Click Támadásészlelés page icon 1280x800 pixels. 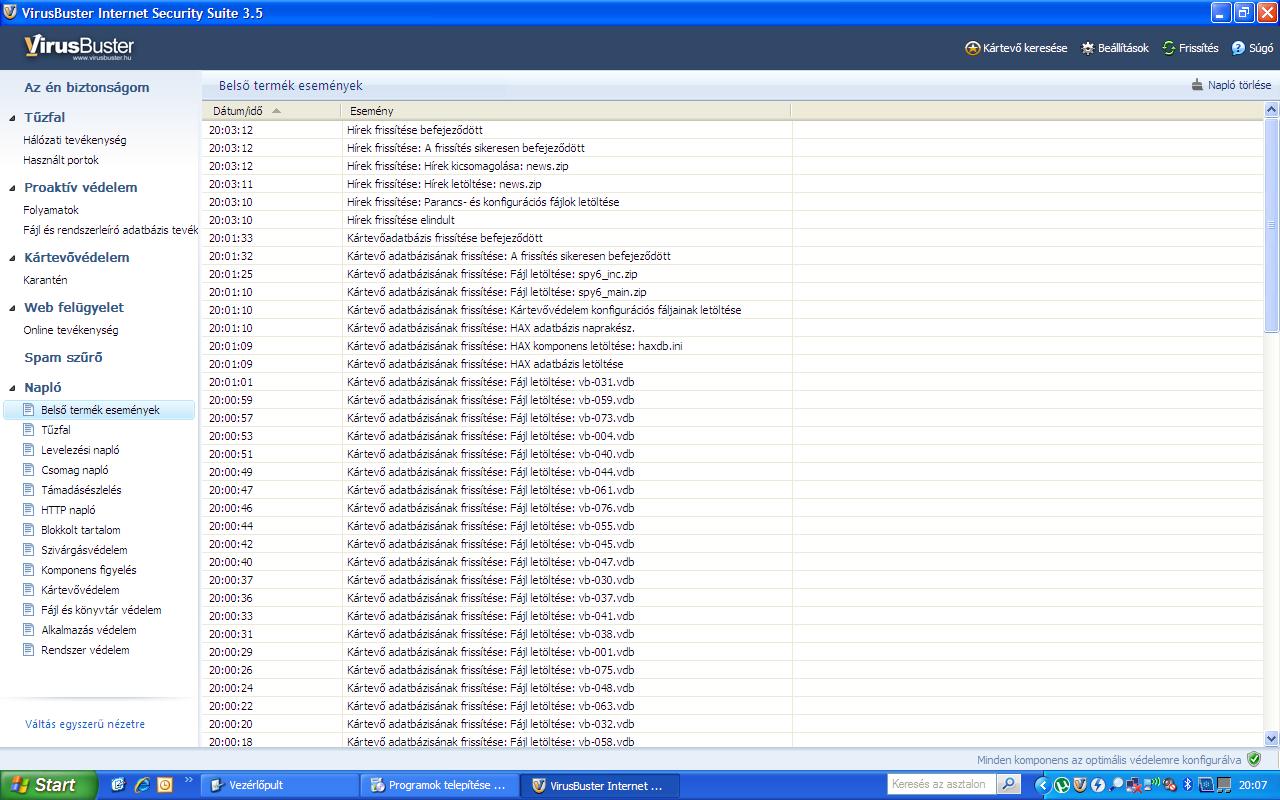point(29,490)
